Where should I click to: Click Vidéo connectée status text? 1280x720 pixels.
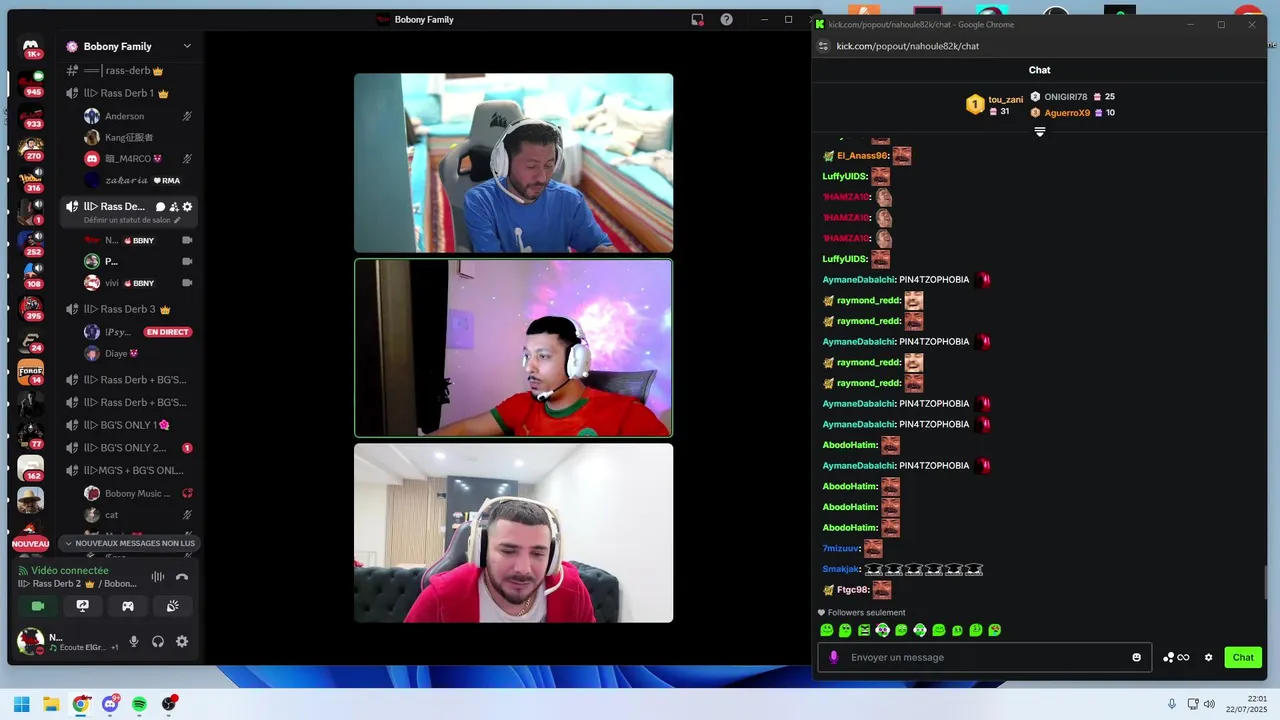pos(70,570)
